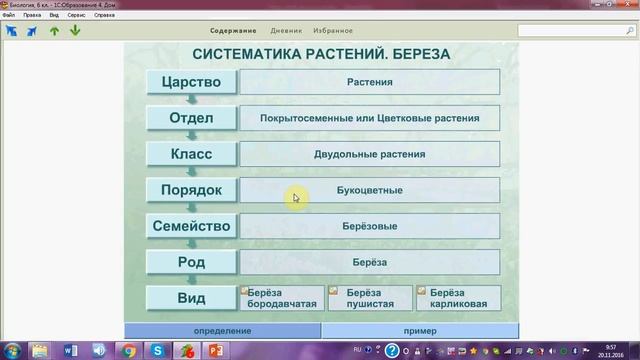Open the Файл menu
The image size is (640, 360).
click(9, 15)
